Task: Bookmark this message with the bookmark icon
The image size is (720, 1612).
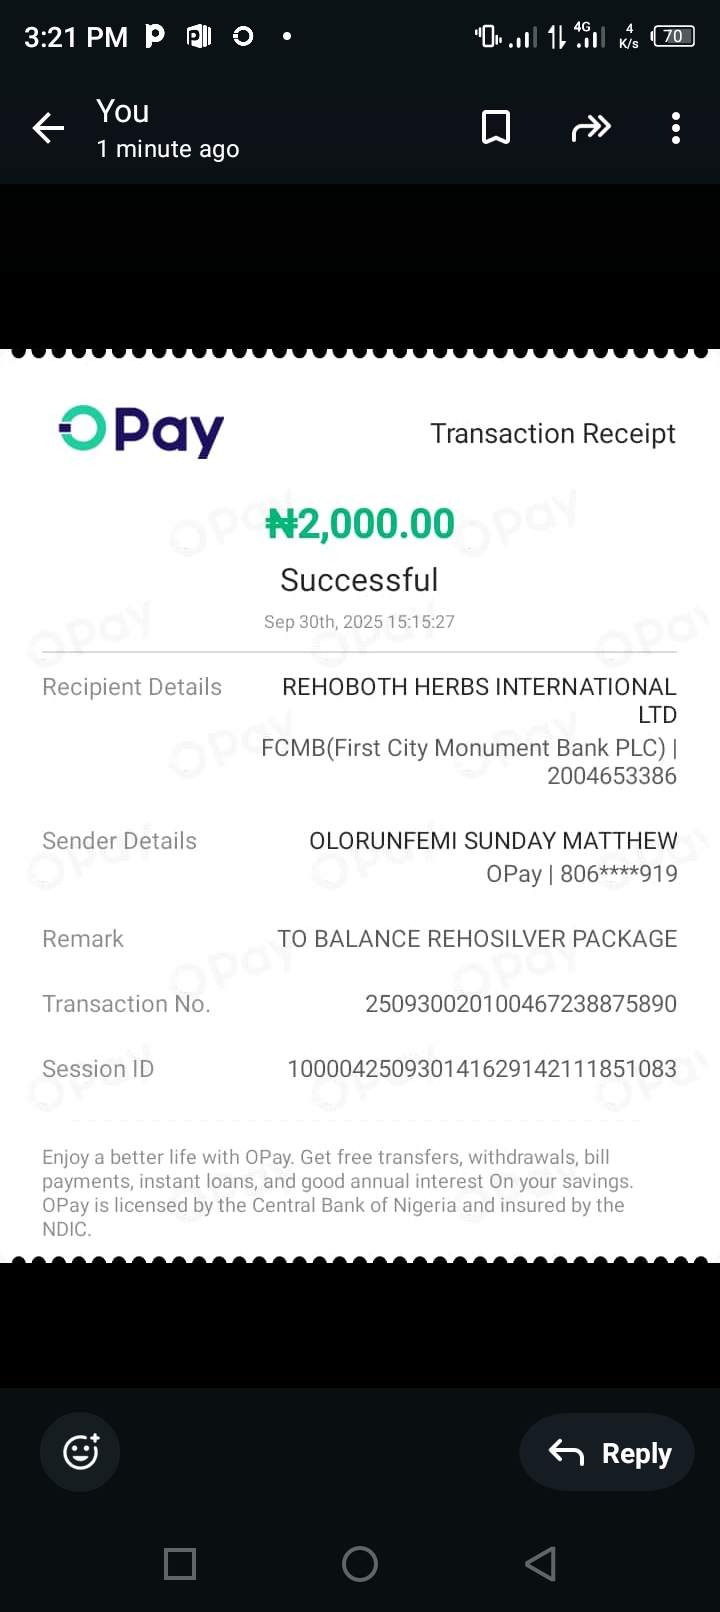Action: tap(496, 128)
